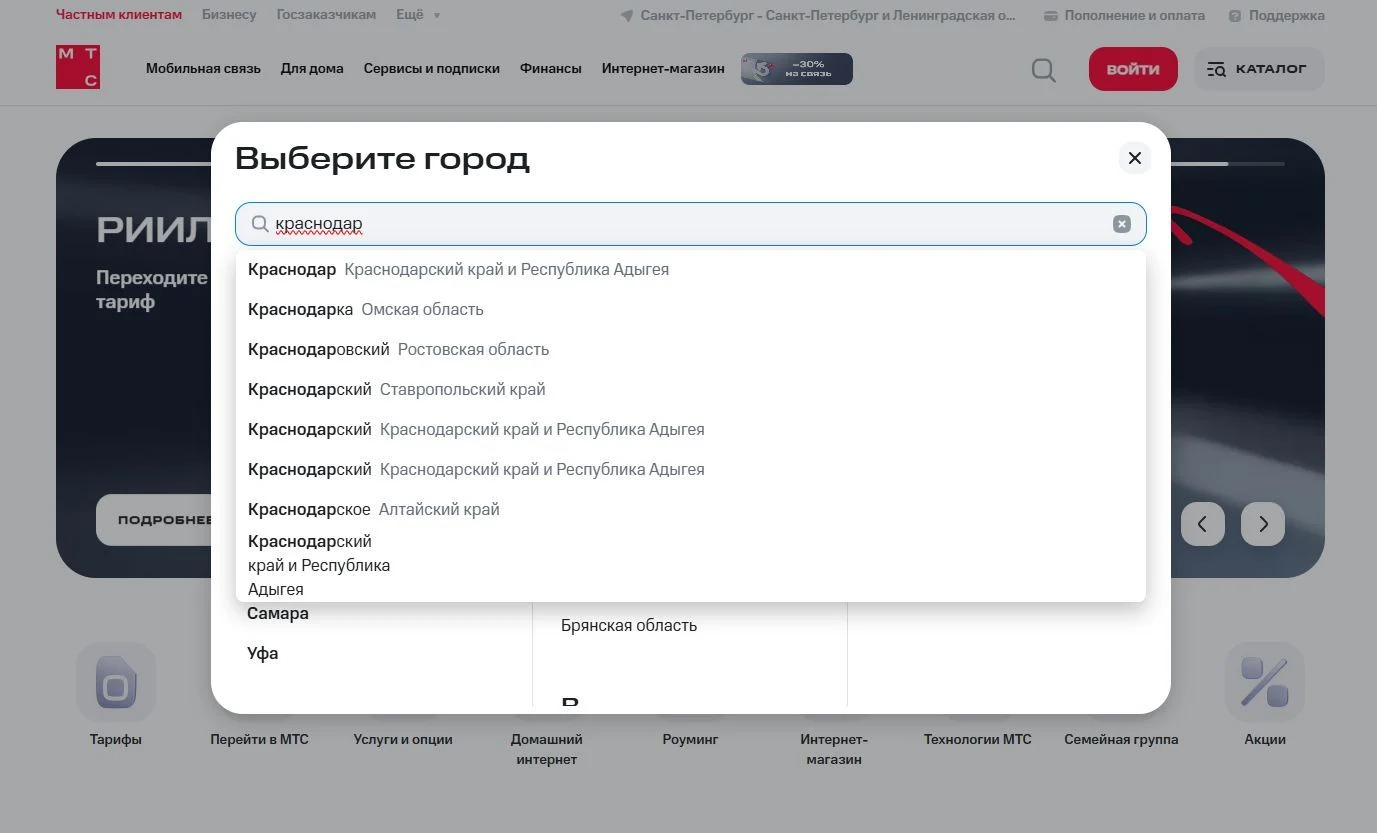Open Для дома menu

pos(312,69)
